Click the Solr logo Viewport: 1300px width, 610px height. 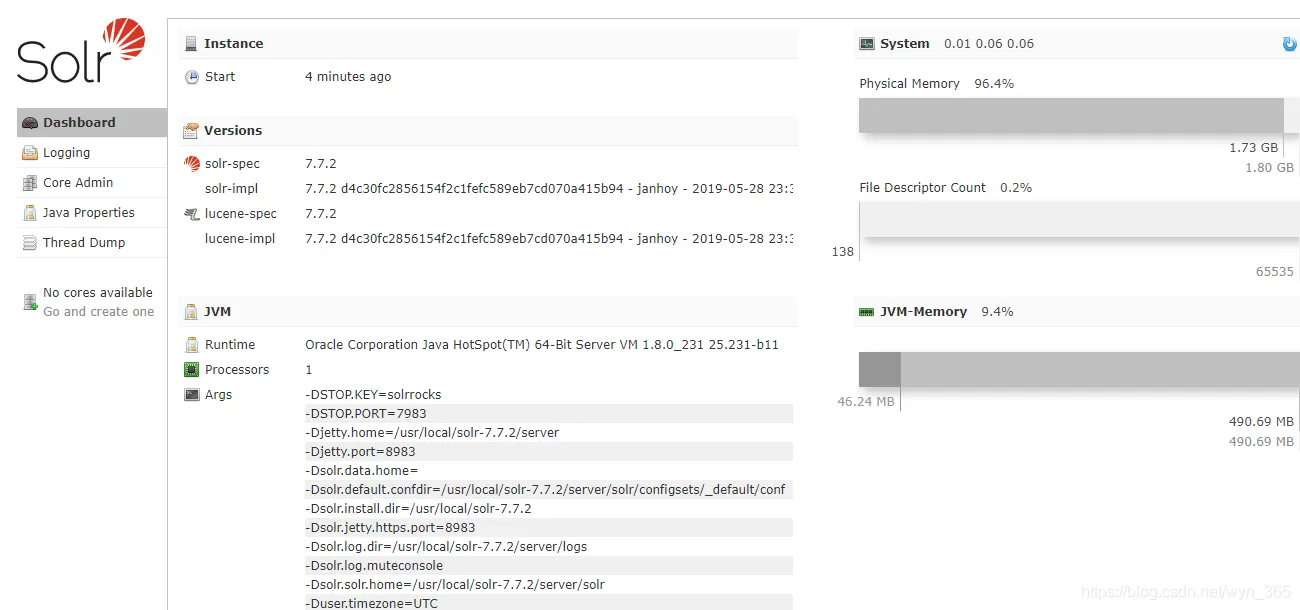click(x=81, y=52)
